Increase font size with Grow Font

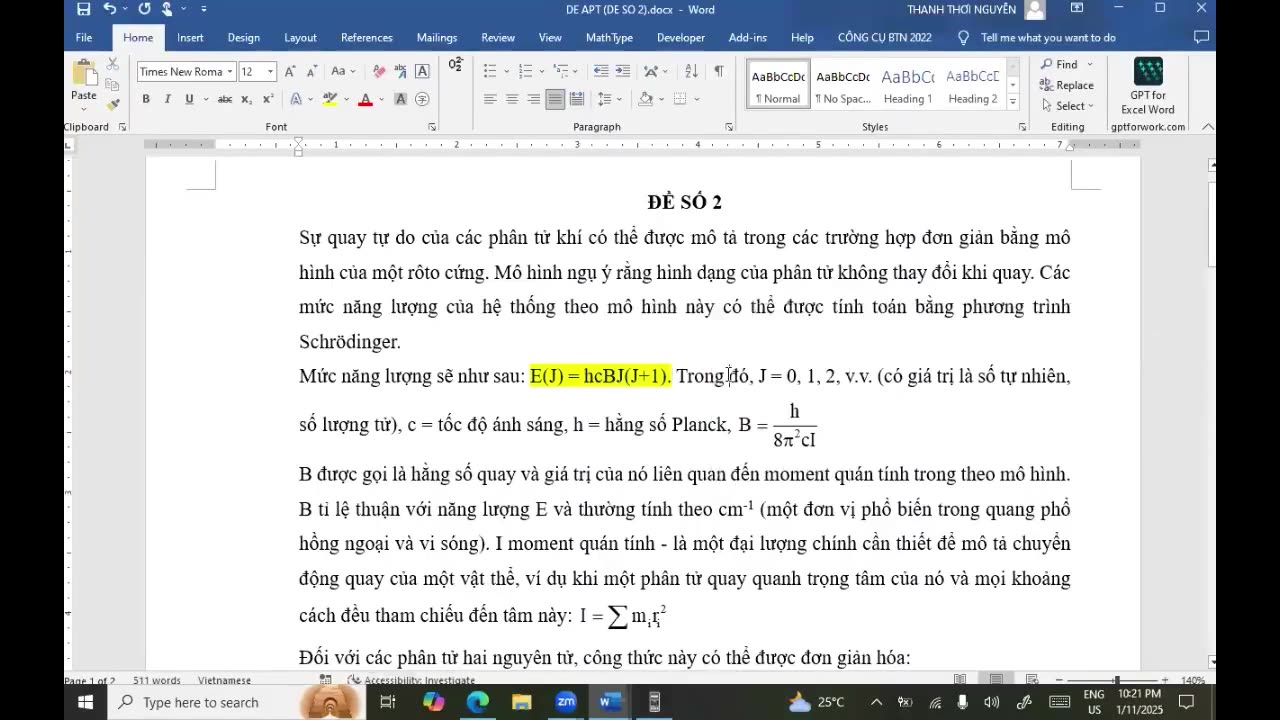pyautogui.click(x=290, y=72)
